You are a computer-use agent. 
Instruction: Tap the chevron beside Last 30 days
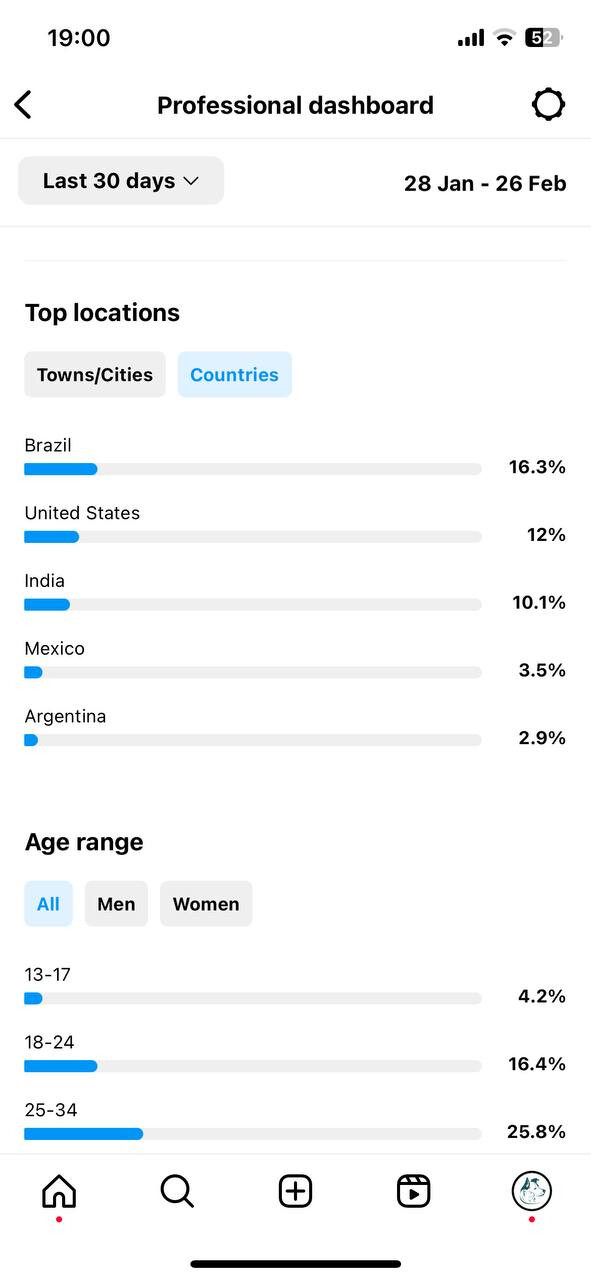tap(191, 181)
